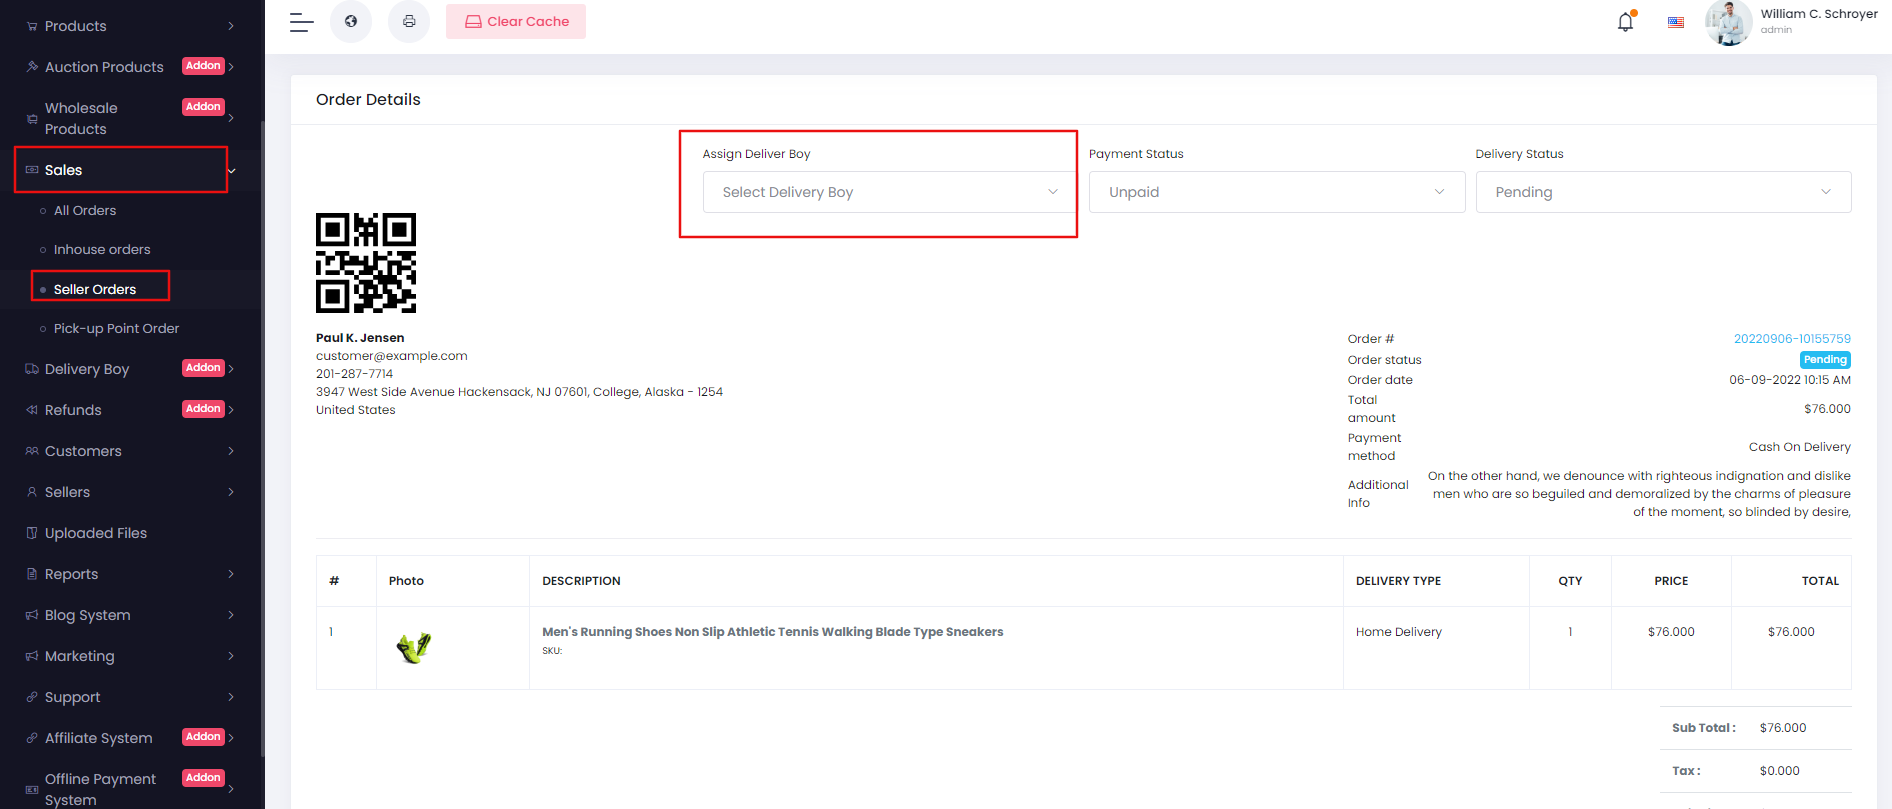Screen dimensions: 1892x809
Task: Open the notification bell icon
Action: point(1626,21)
